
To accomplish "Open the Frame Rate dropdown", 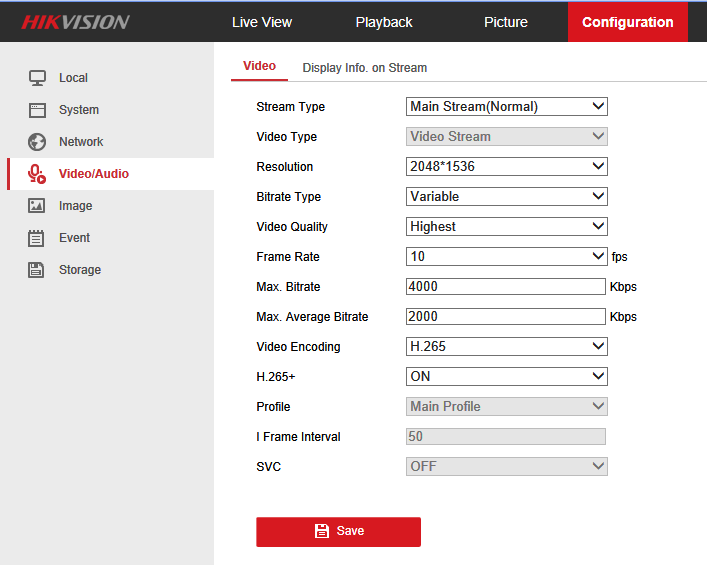I will 507,257.
